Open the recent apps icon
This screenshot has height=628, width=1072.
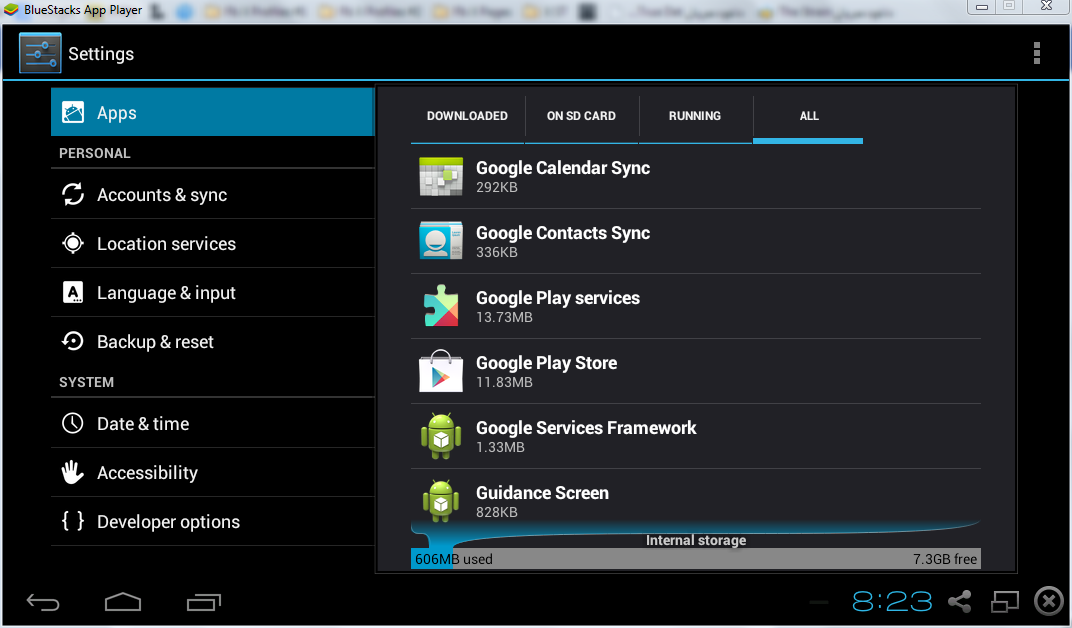click(x=203, y=602)
